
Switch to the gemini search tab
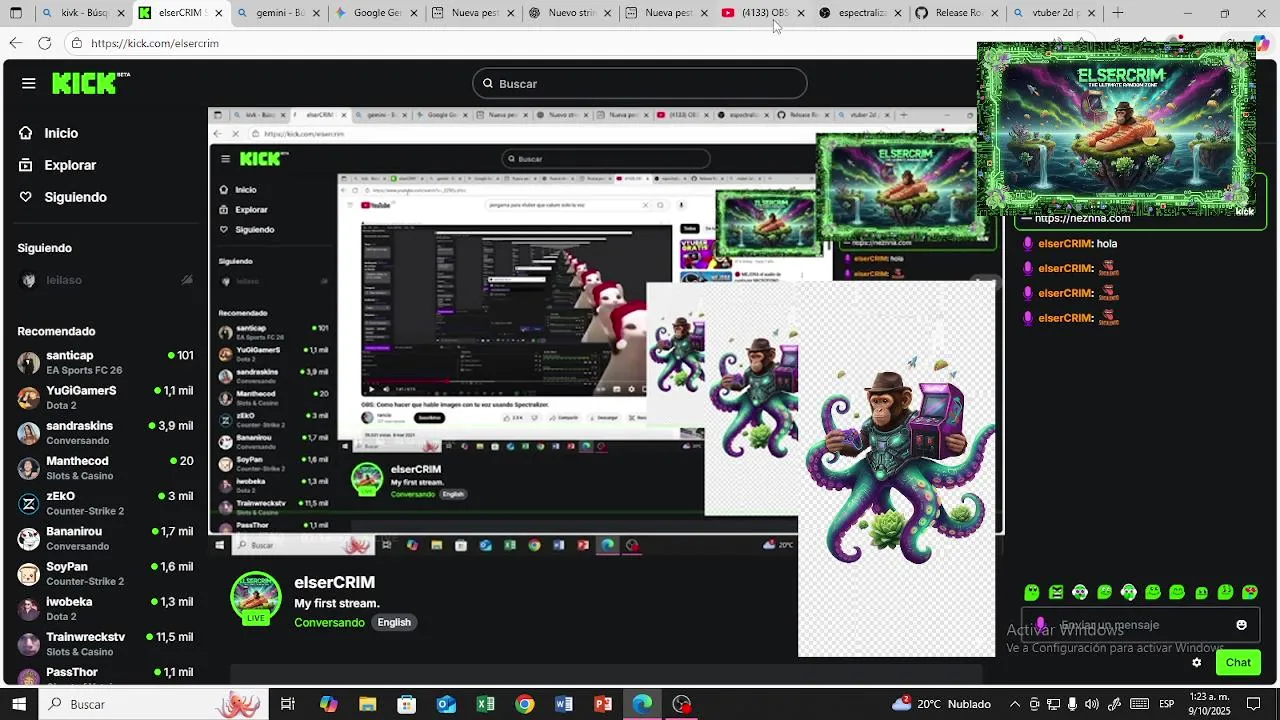280,13
